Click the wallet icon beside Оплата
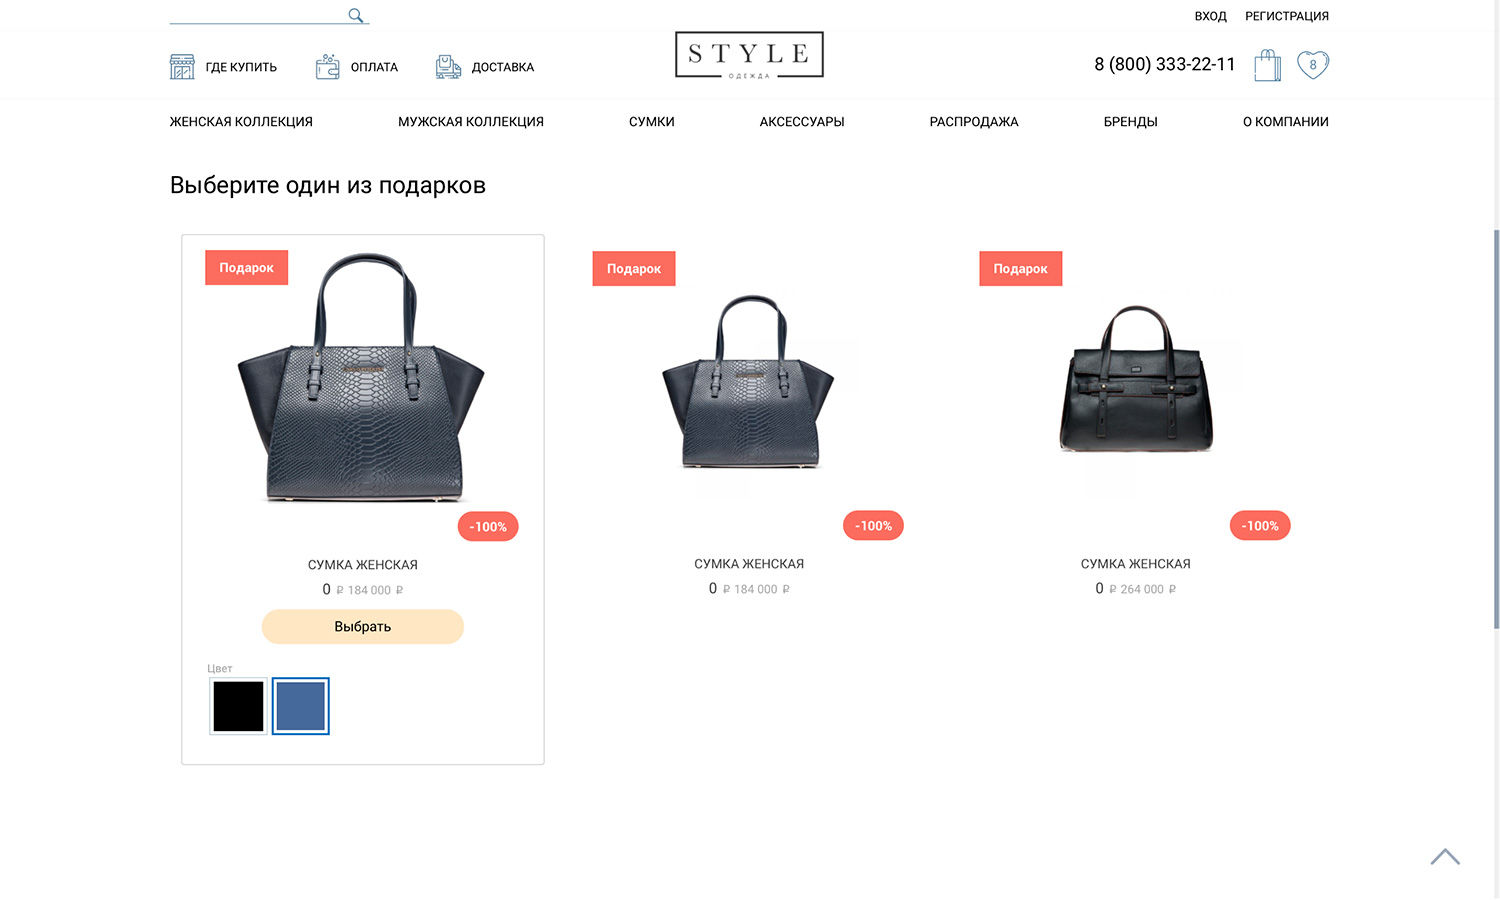The width and height of the screenshot is (1500, 900). tap(327, 67)
